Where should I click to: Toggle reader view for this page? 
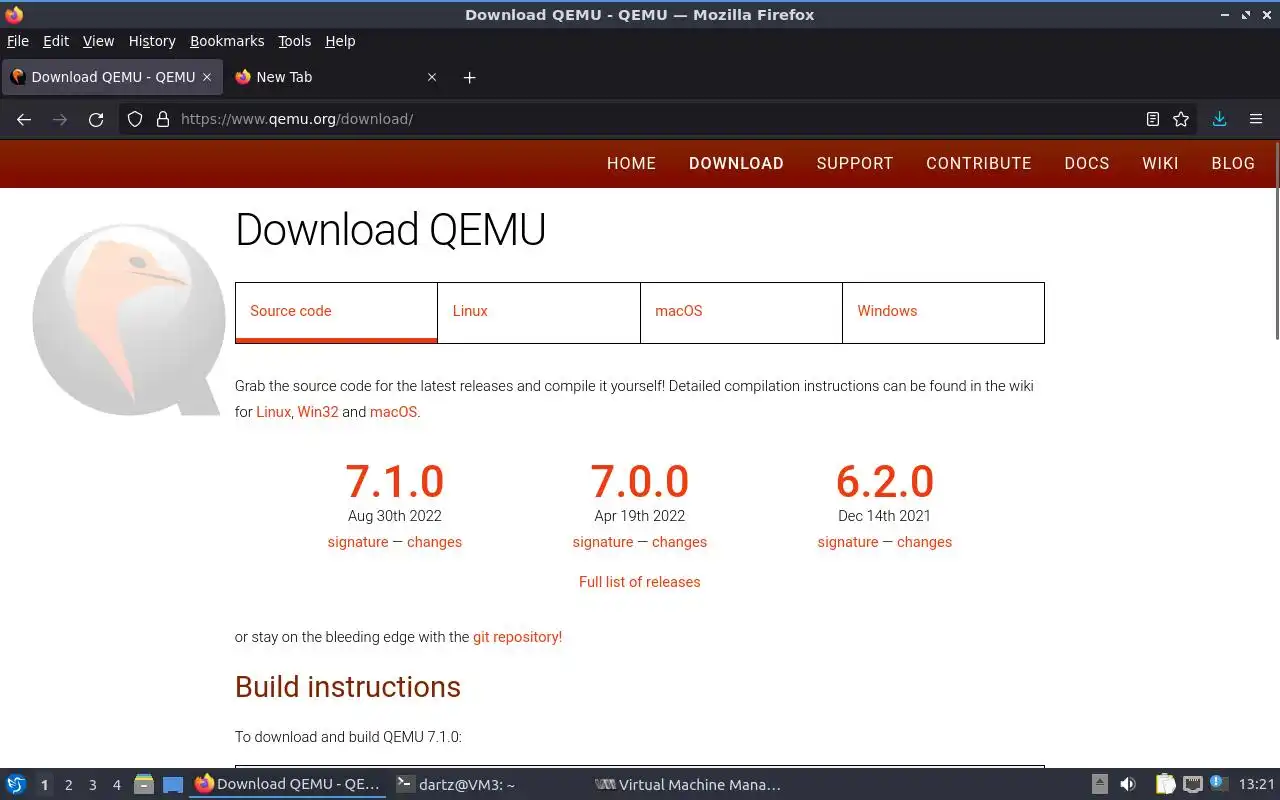click(x=1153, y=119)
